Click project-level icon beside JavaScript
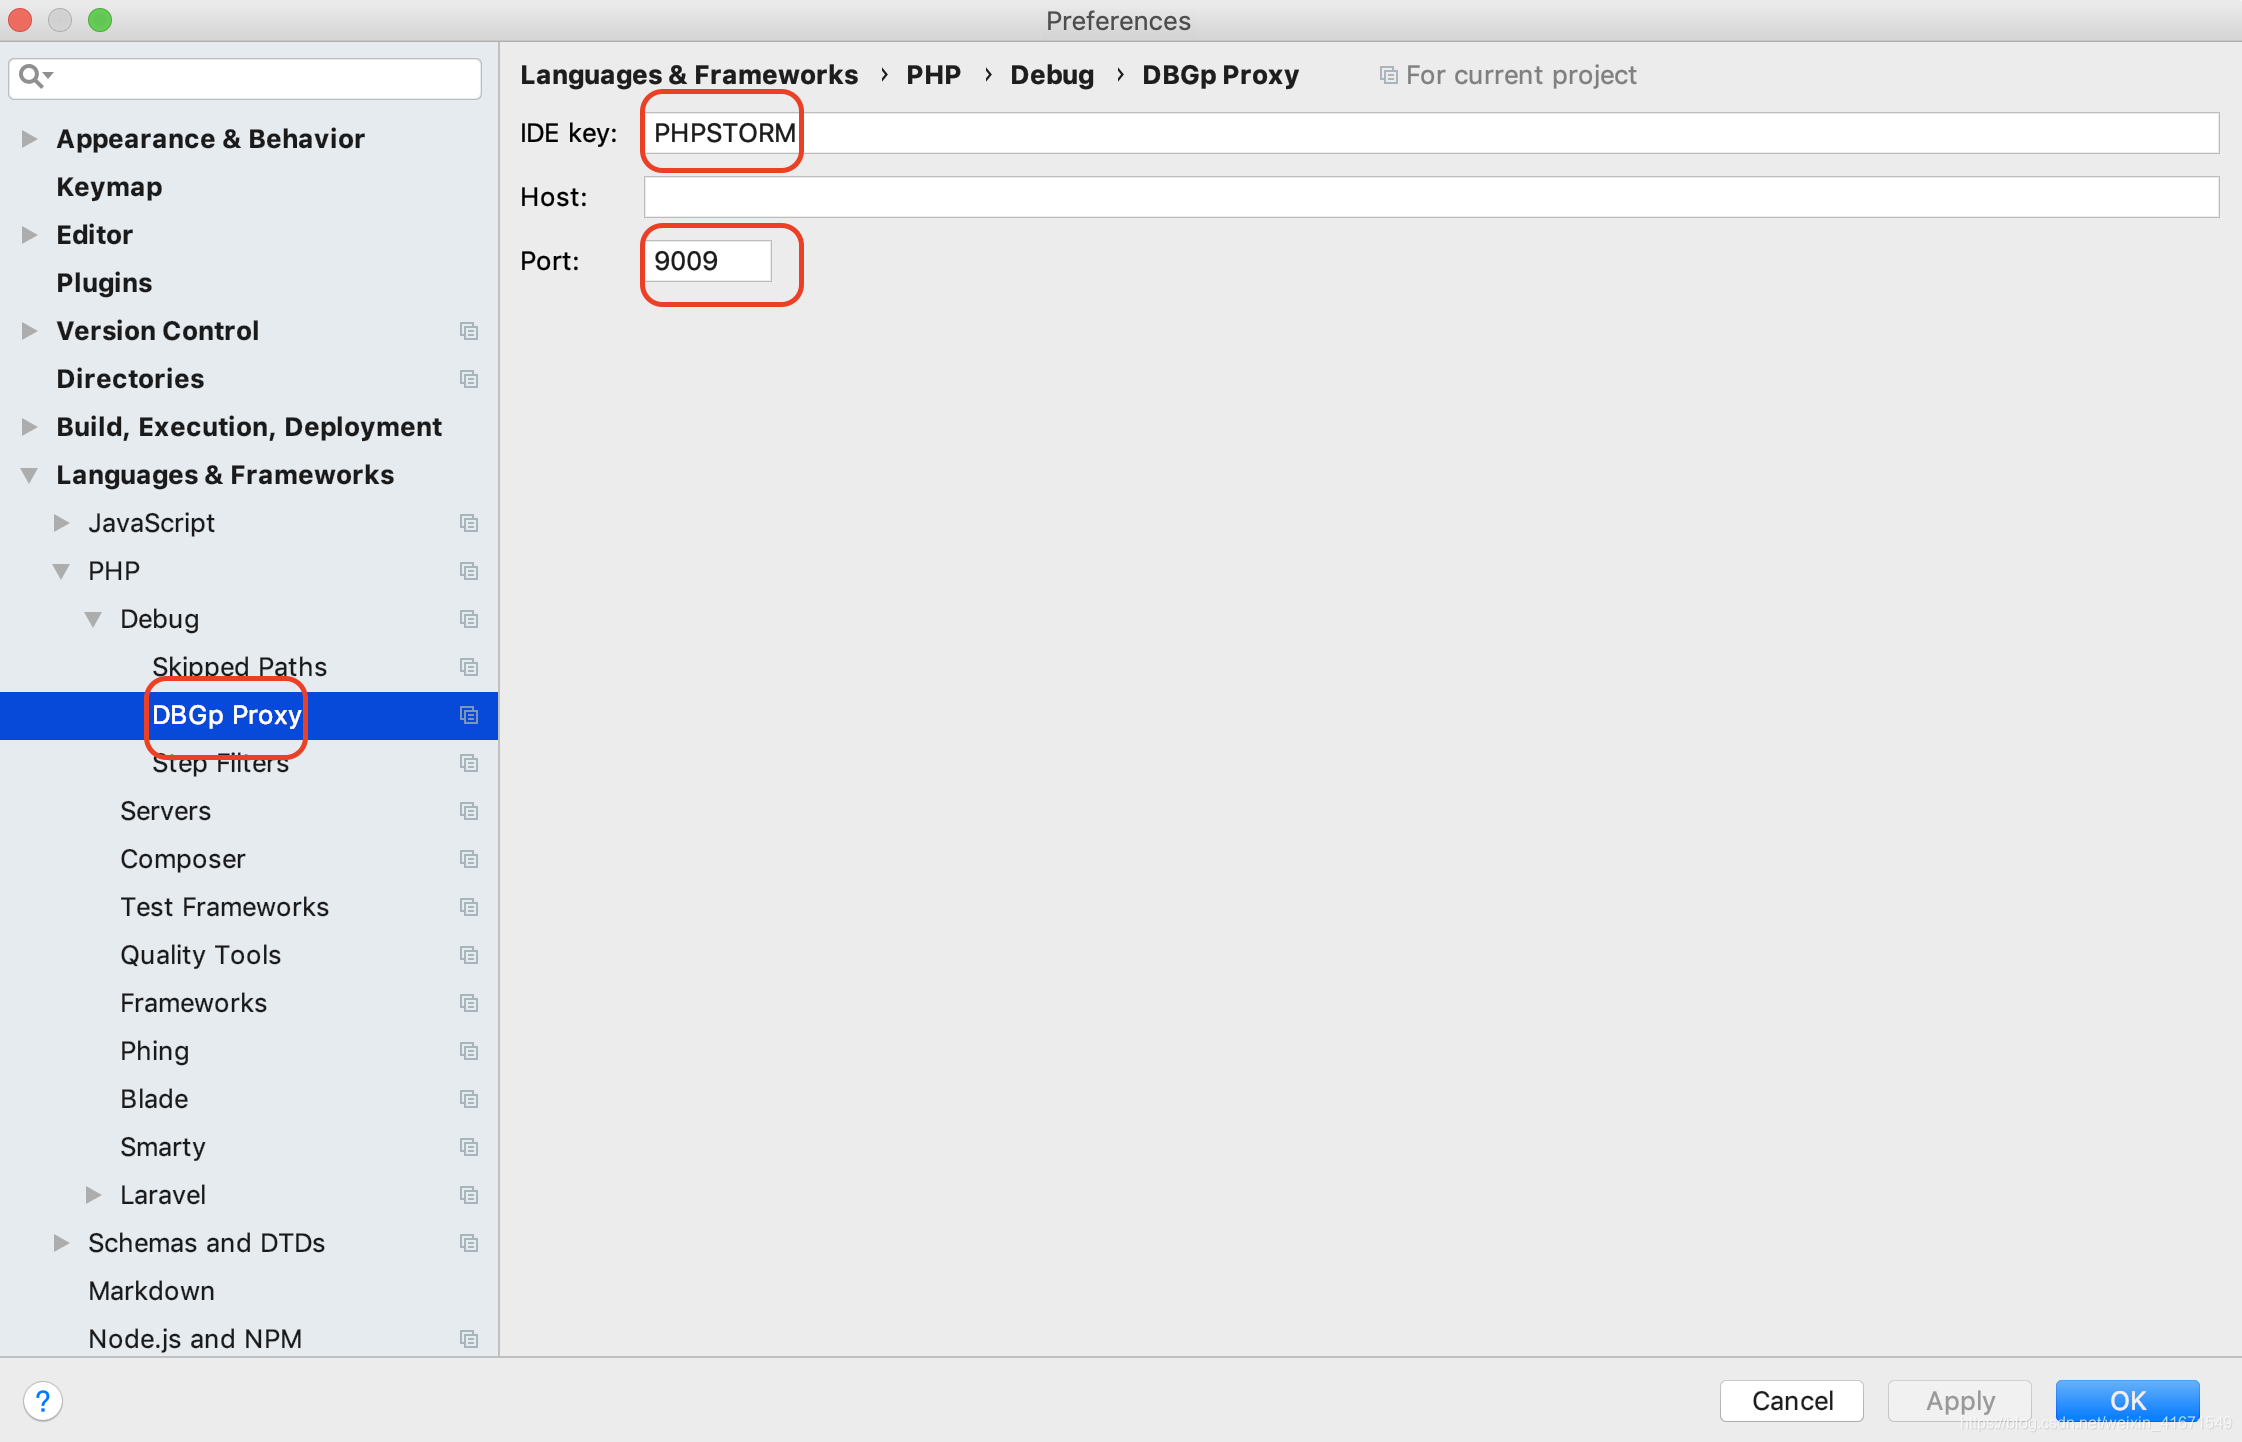This screenshot has height=1442, width=2242. [469, 523]
